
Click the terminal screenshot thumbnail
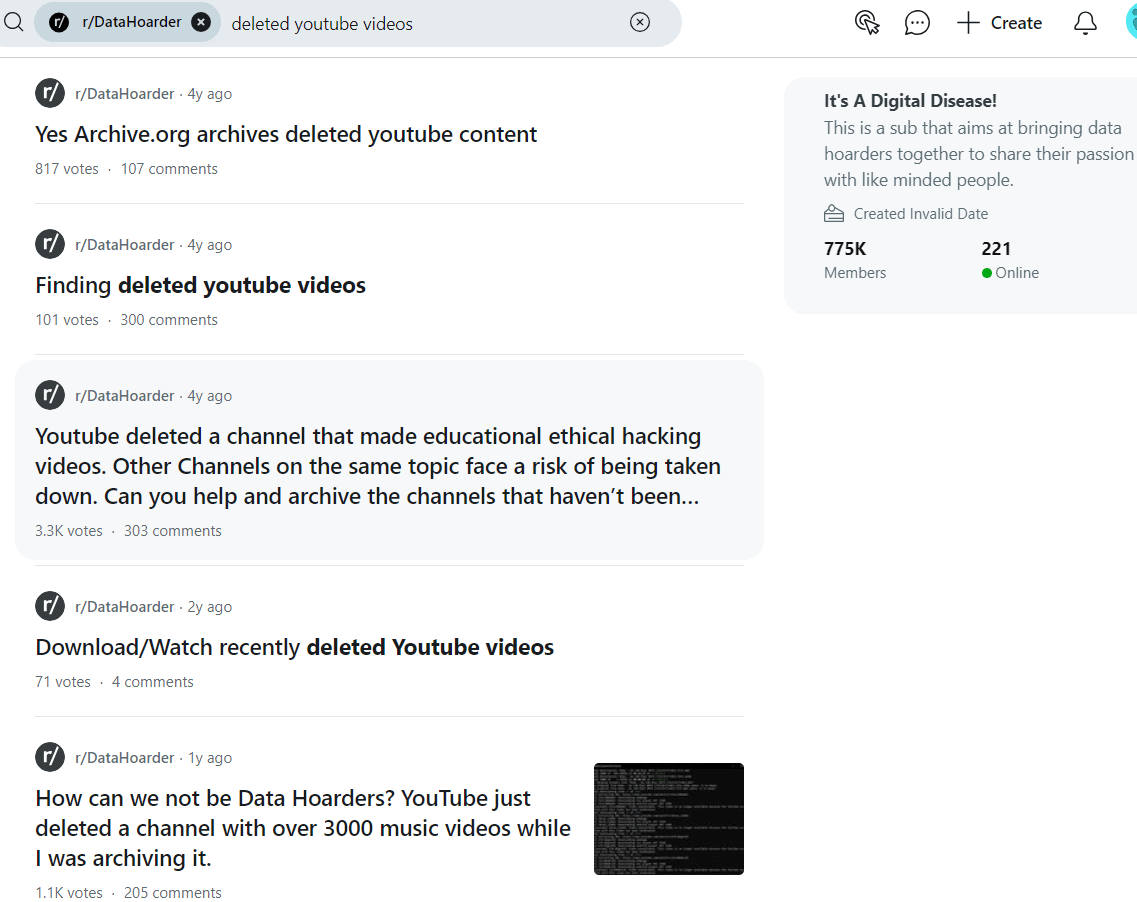668,819
